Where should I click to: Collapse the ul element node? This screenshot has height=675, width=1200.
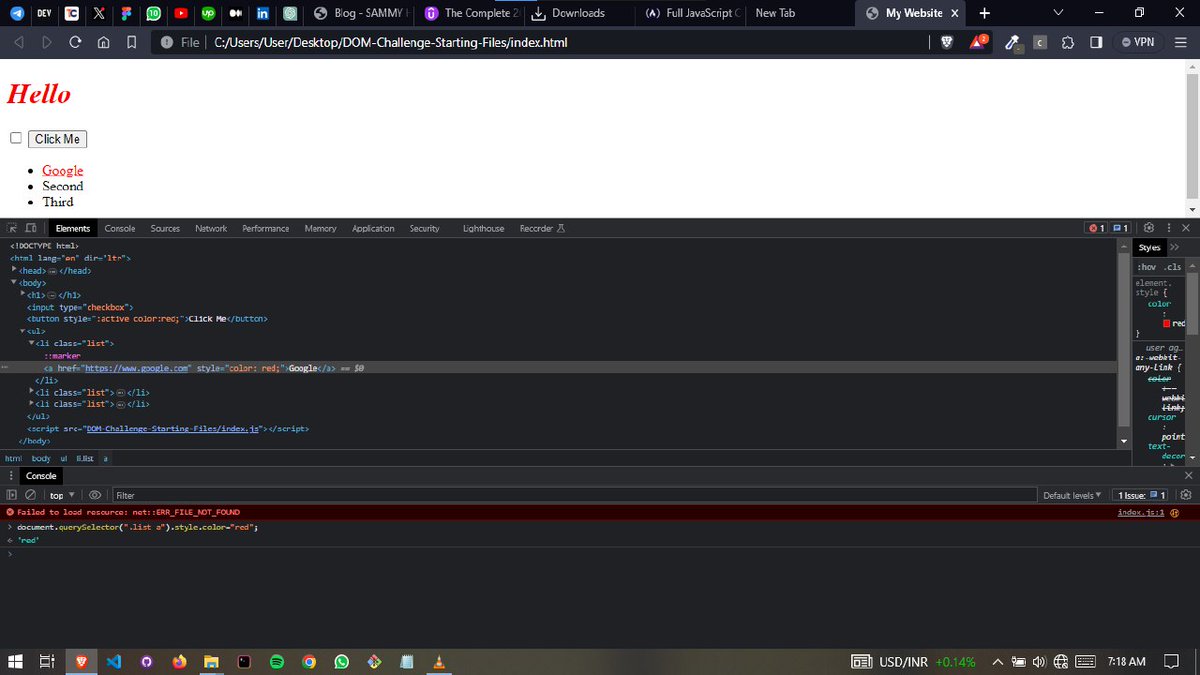point(22,331)
